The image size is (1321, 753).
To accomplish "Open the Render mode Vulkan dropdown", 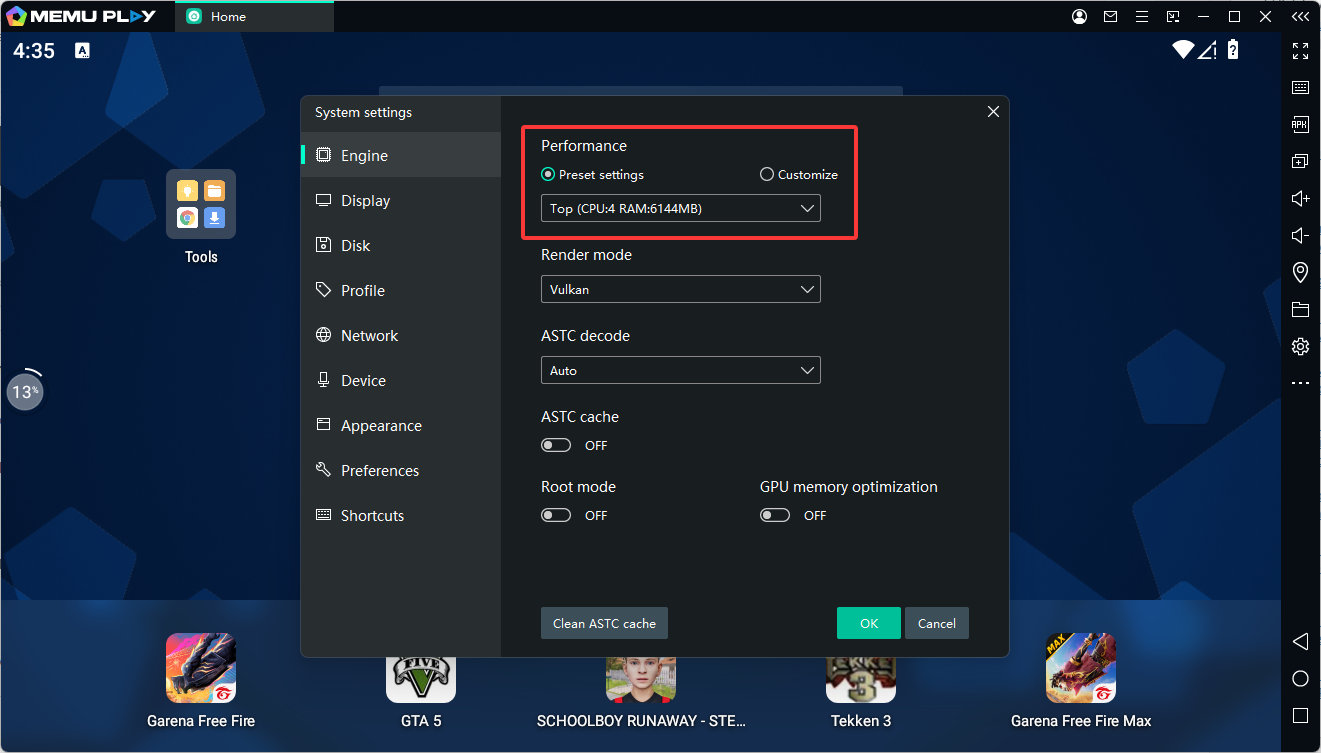I will tap(680, 289).
